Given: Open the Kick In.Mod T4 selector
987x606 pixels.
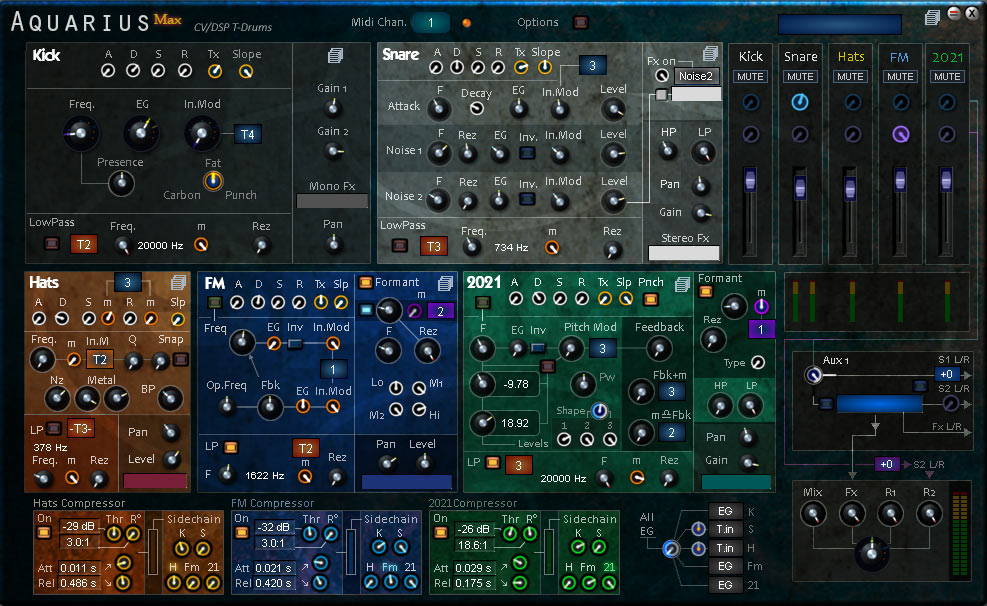Looking at the screenshot, I should pyautogui.click(x=248, y=134).
